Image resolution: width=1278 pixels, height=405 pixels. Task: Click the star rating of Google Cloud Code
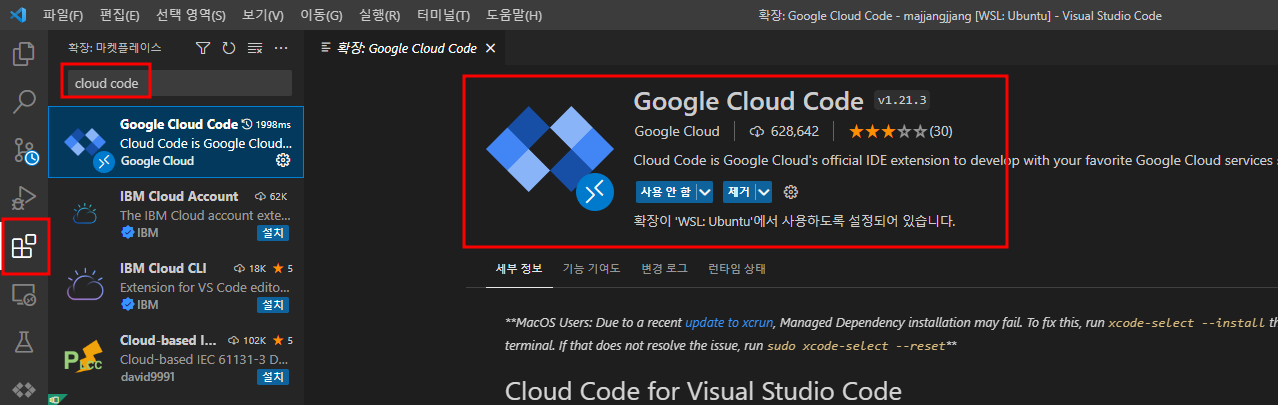pos(888,131)
